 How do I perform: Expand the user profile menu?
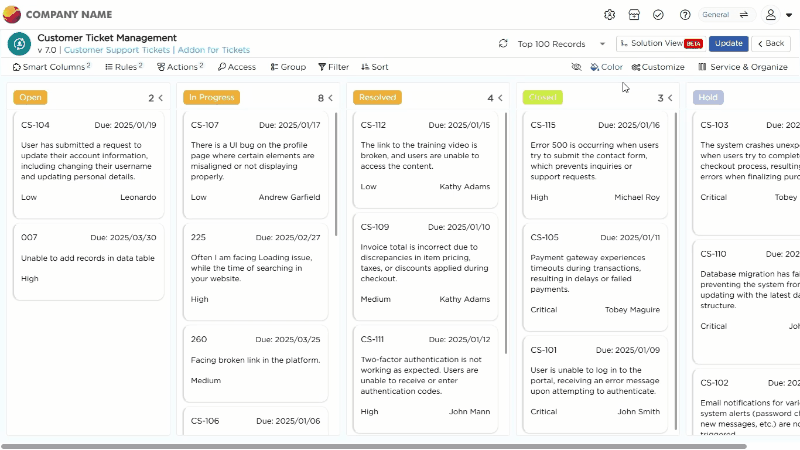click(776, 15)
